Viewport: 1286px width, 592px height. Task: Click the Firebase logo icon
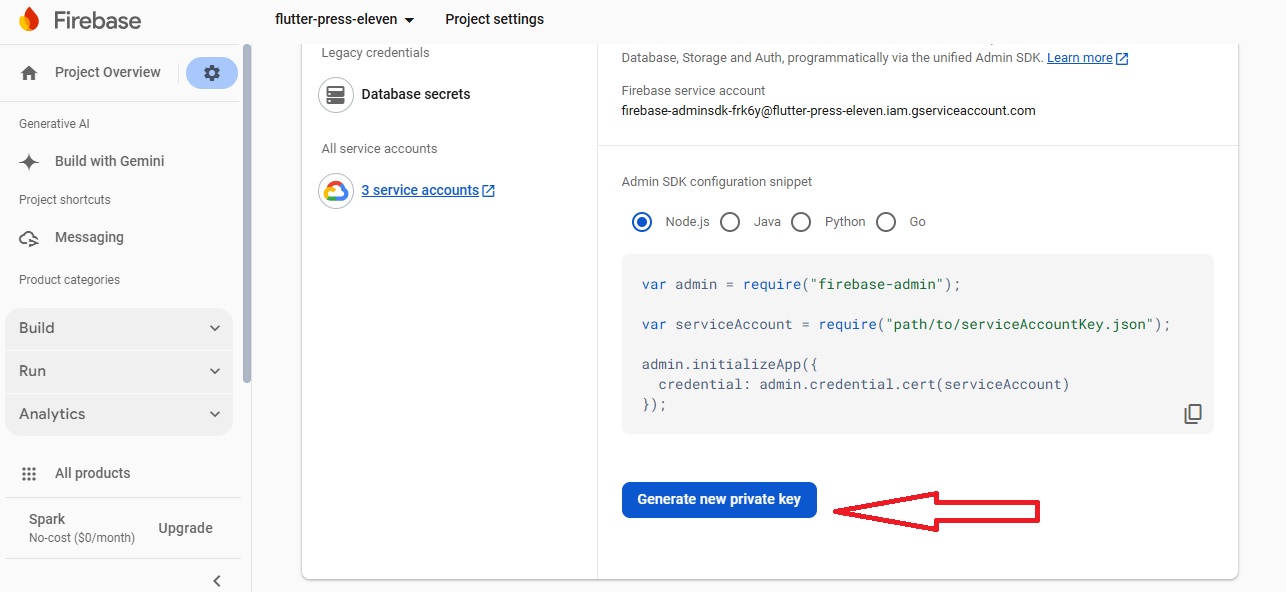[29, 19]
